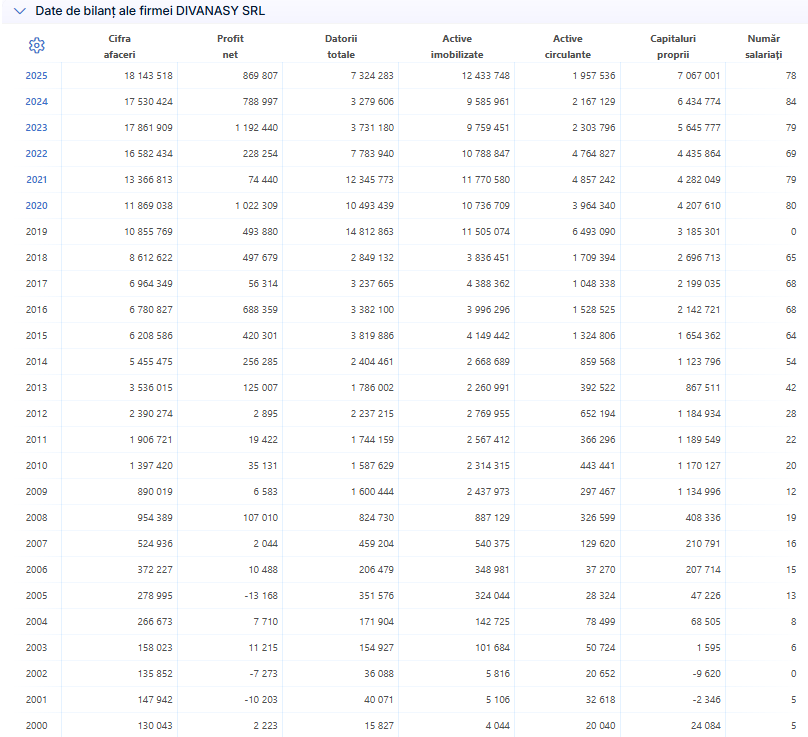Select current assets value 4 857 242
Screen dimensions: 808x737
594,180
